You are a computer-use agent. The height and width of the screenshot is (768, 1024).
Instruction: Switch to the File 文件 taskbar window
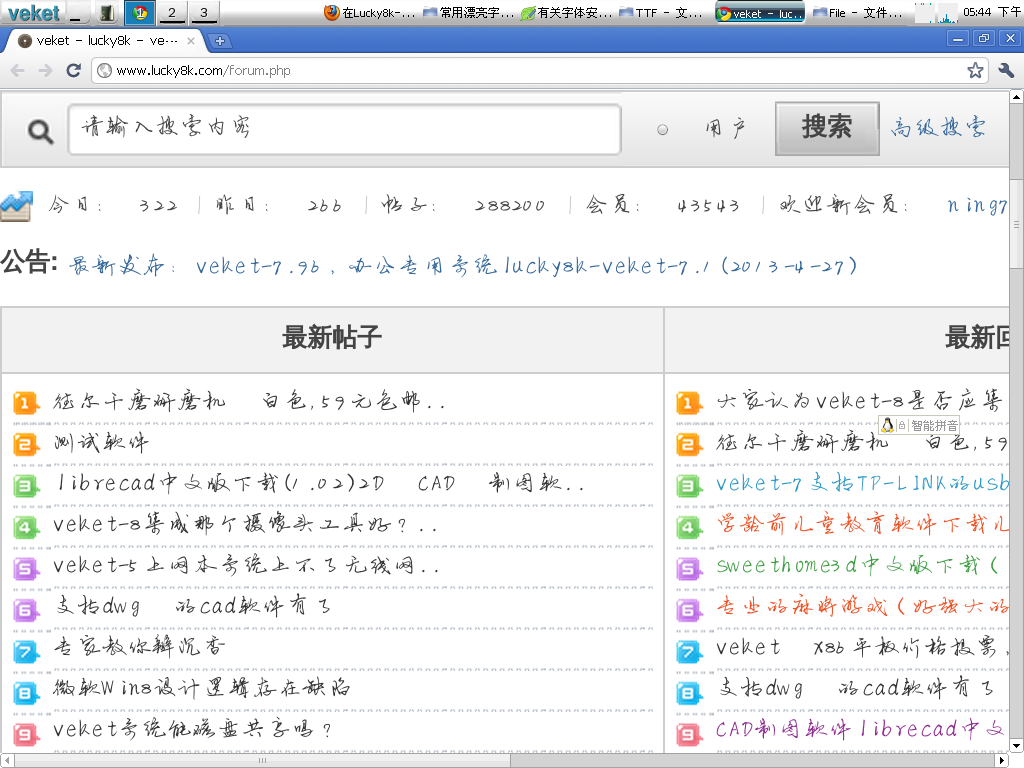coord(857,12)
